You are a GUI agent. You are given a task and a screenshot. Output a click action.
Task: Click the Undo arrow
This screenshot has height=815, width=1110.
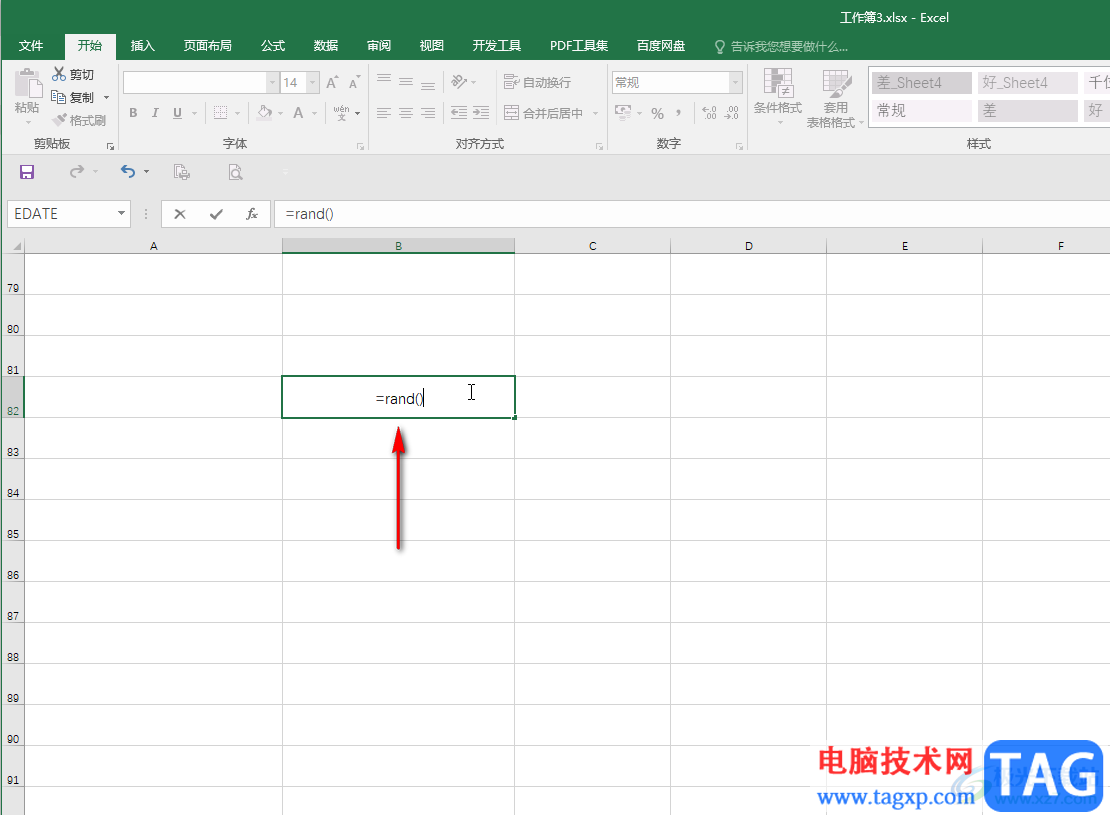tap(127, 171)
